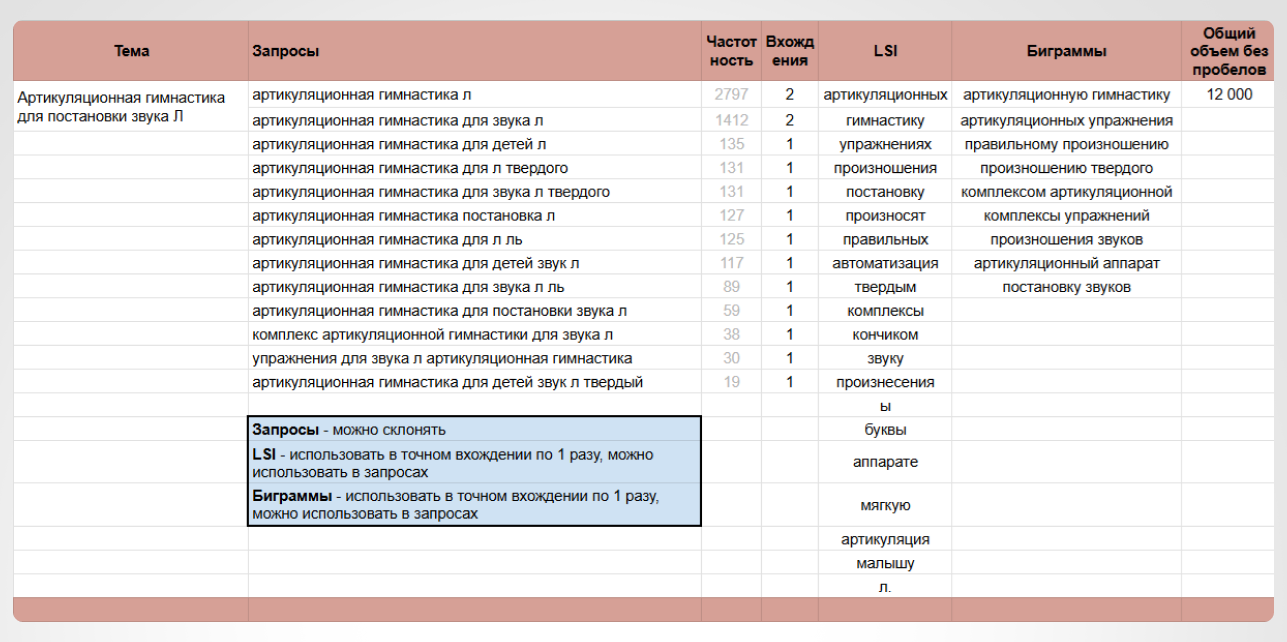Select LSI word 'постановку'
This screenshot has width=1287, height=642.
(x=885, y=192)
